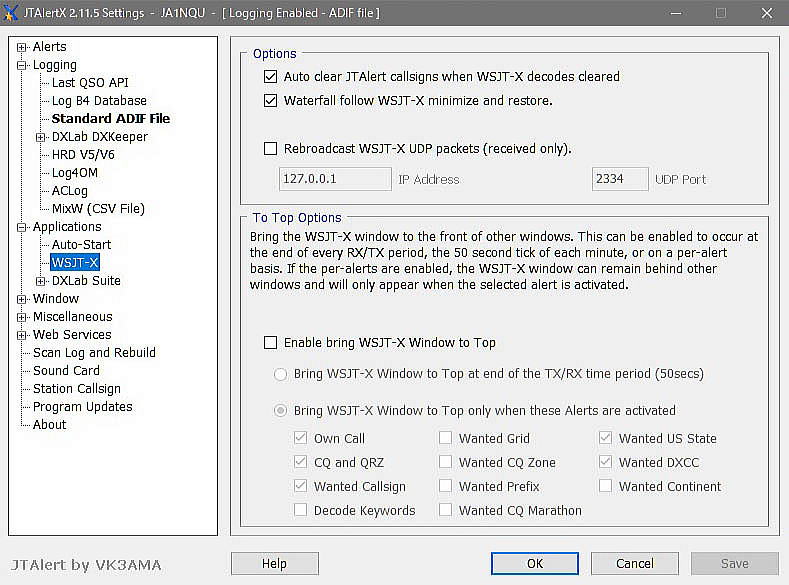Expand the Web Services tree node

[22, 335]
